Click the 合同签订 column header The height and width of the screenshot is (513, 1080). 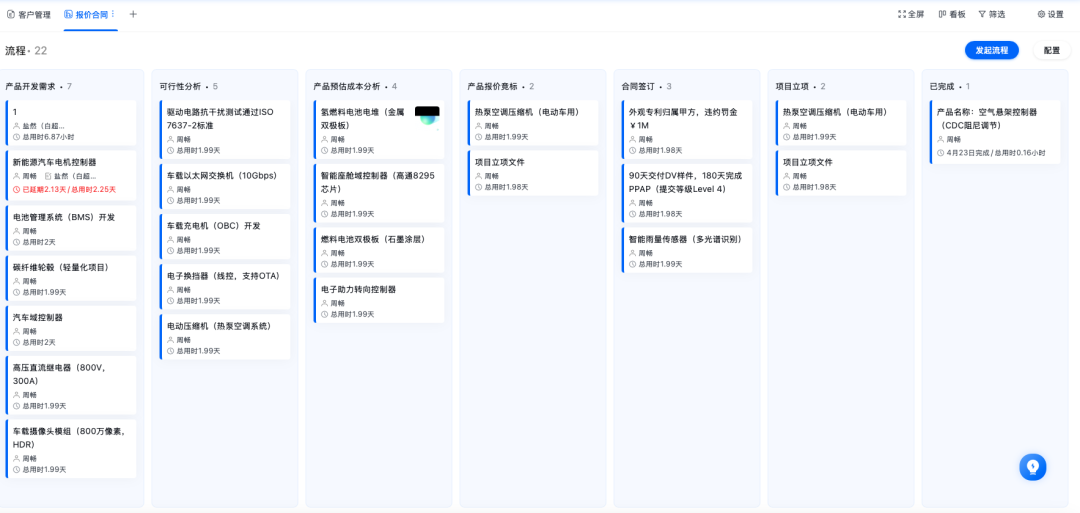point(646,86)
